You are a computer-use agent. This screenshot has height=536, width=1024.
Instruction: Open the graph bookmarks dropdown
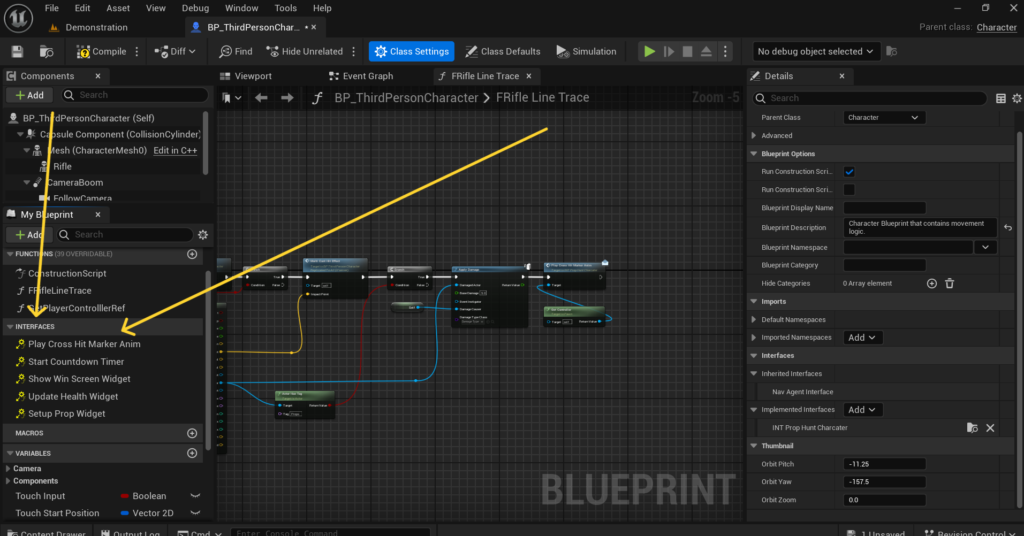click(x=231, y=98)
